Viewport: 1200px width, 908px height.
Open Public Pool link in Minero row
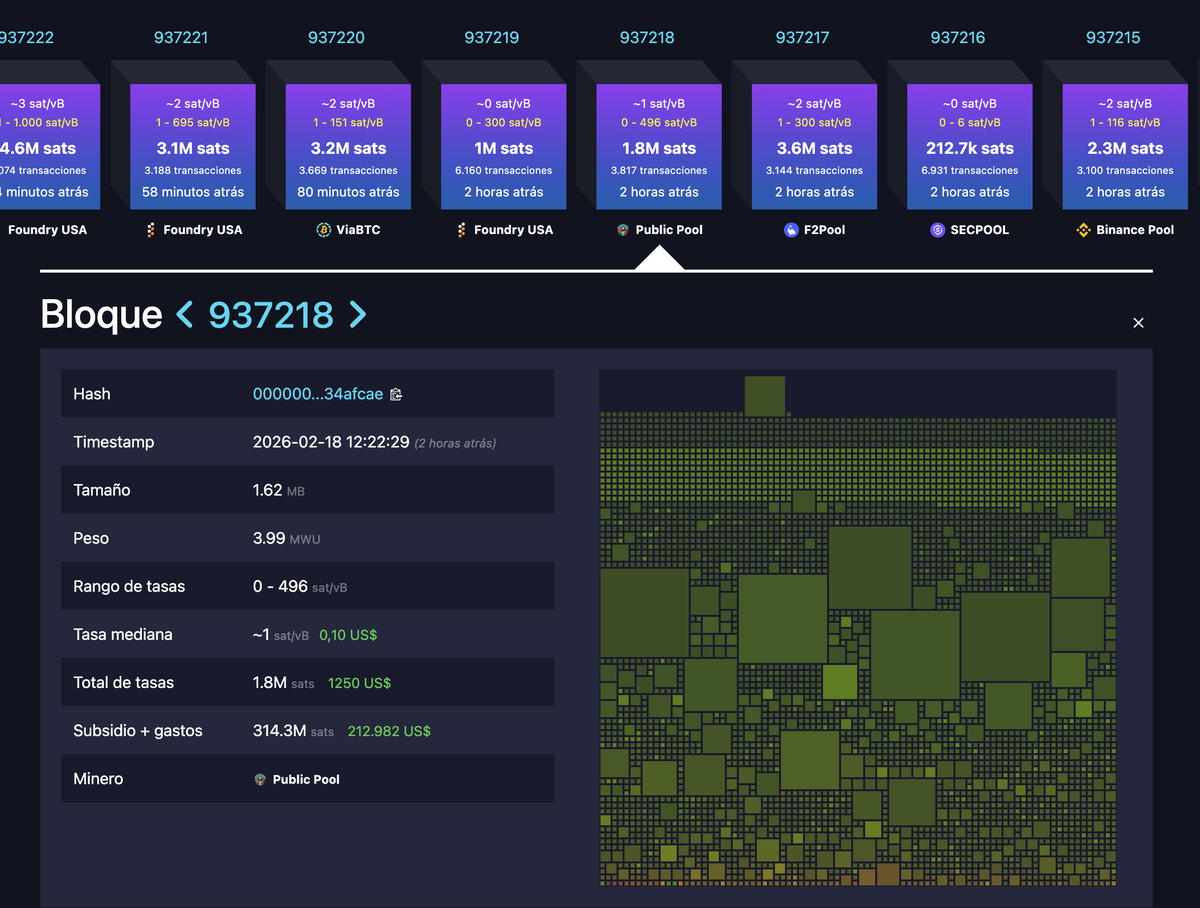[x=306, y=779]
